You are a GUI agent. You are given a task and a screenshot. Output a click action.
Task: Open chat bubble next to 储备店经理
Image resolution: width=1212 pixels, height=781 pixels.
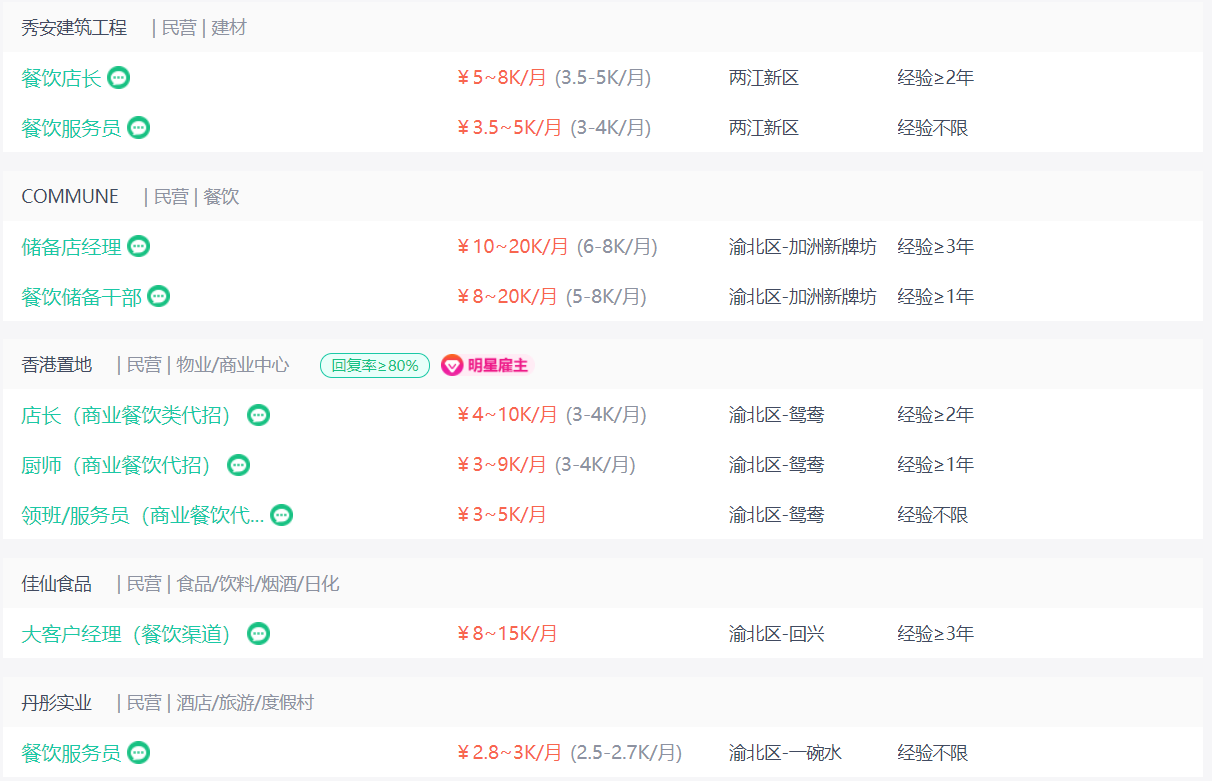[139, 246]
